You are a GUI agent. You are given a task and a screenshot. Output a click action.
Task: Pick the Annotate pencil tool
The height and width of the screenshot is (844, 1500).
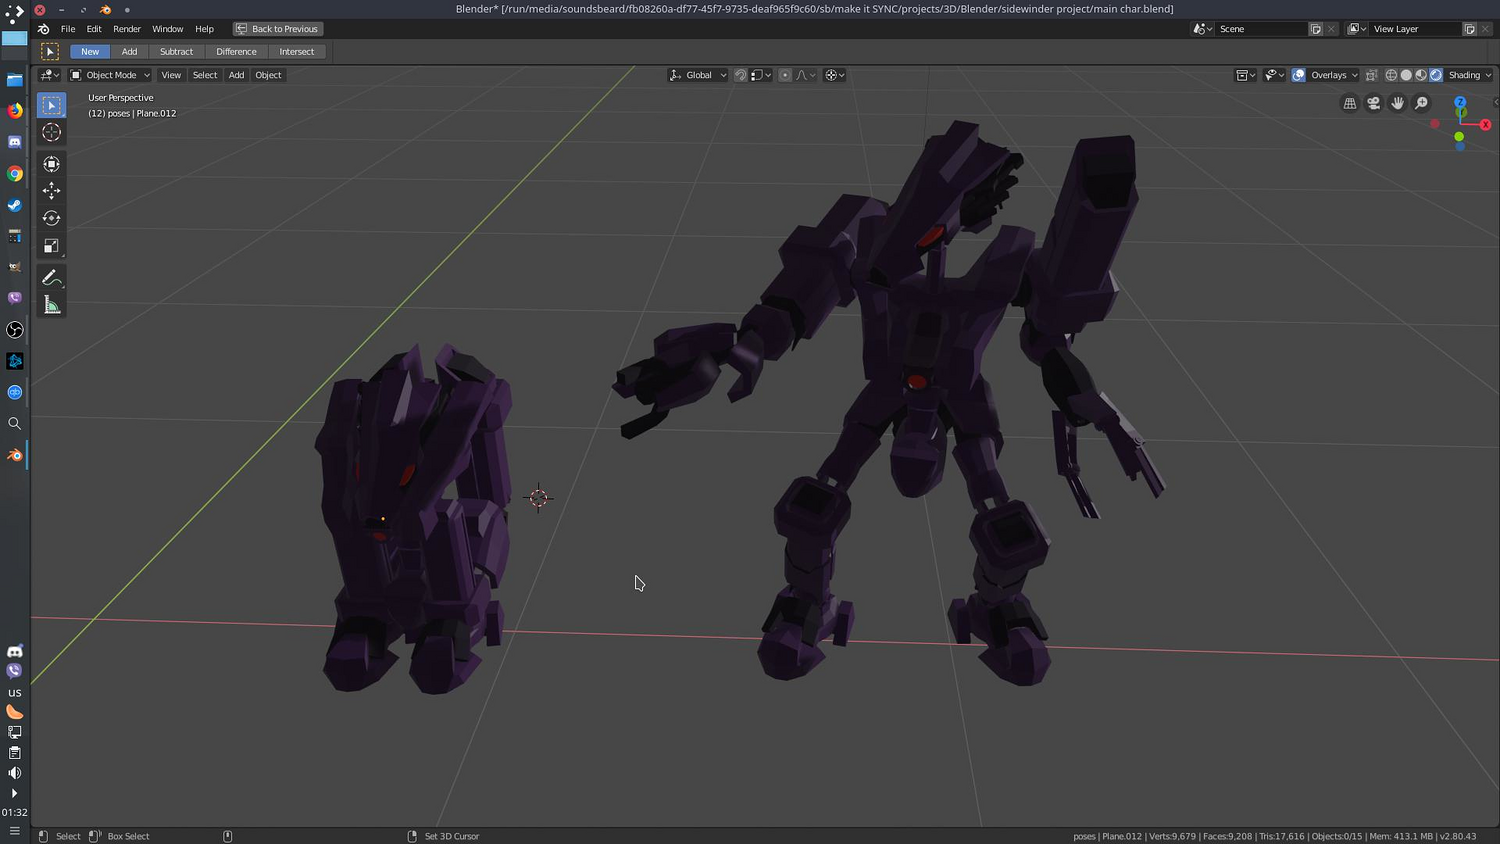(51, 278)
